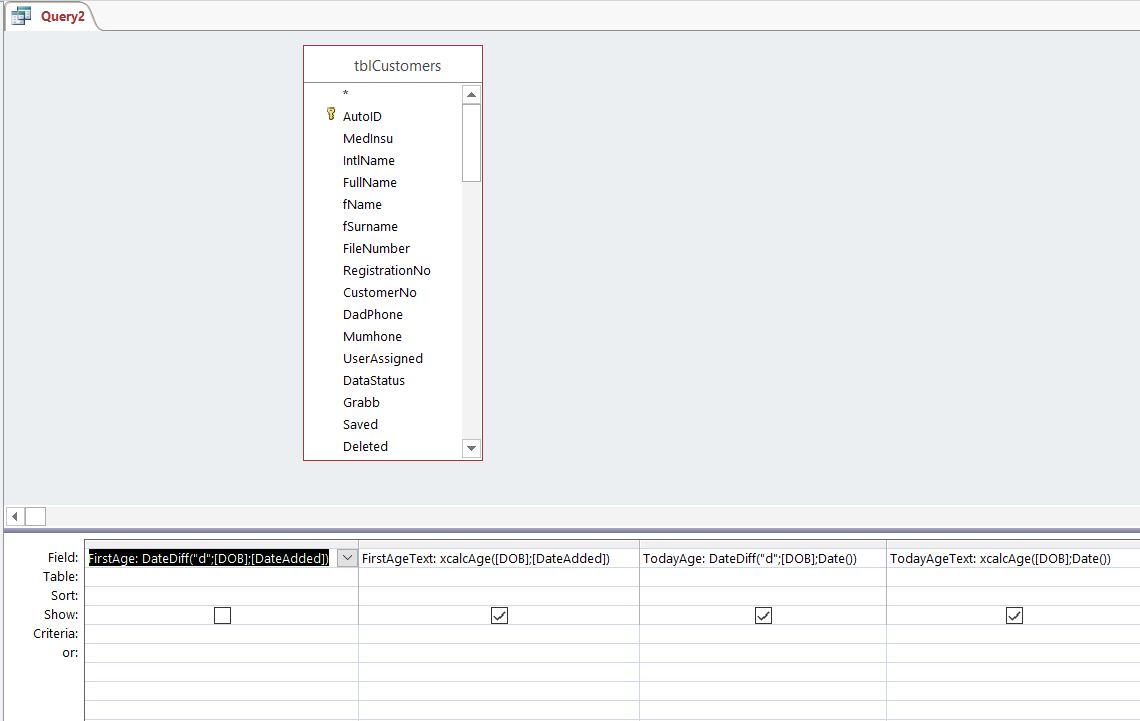
Task: Click the TodayAgeText xcalcAge field cell
Action: pyautogui.click(x=1013, y=558)
